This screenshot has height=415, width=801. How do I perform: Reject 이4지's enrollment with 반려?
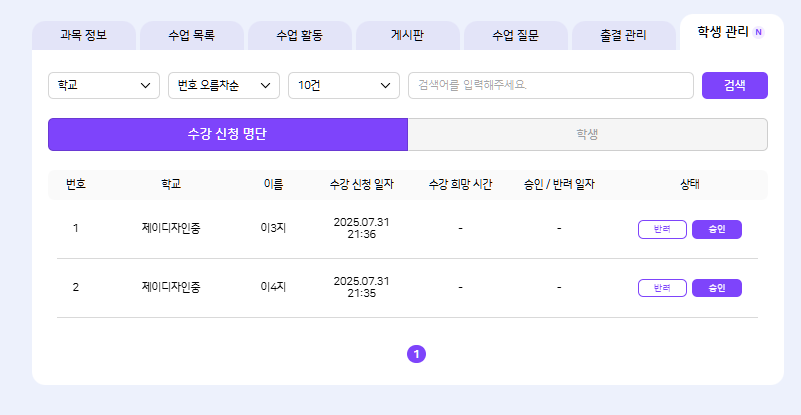coord(662,288)
